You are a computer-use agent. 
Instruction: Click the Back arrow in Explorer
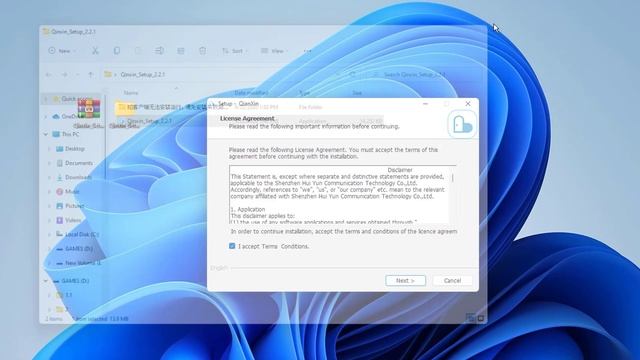(x=49, y=75)
